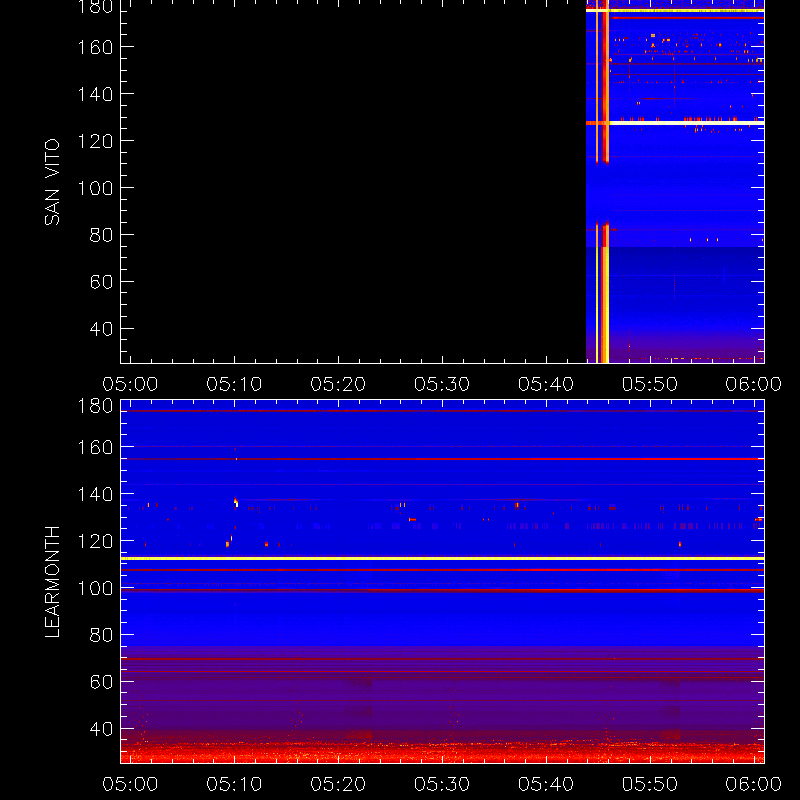Click 05:30 under the San Vito plot
The image size is (800, 800).
point(442,384)
